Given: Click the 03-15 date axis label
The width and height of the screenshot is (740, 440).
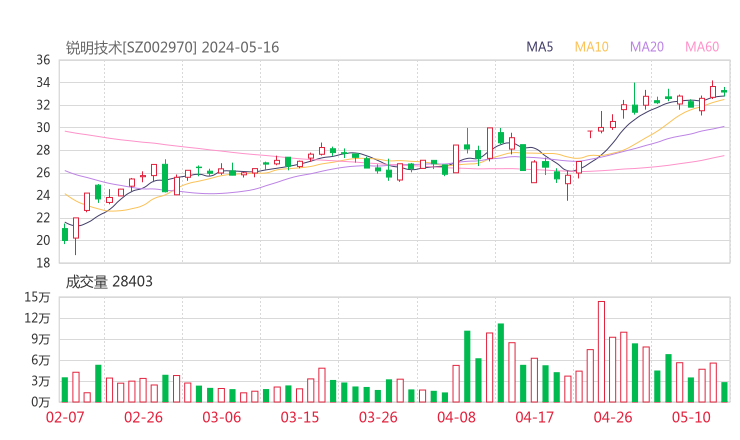Looking at the screenshot, I should (300, 417).
